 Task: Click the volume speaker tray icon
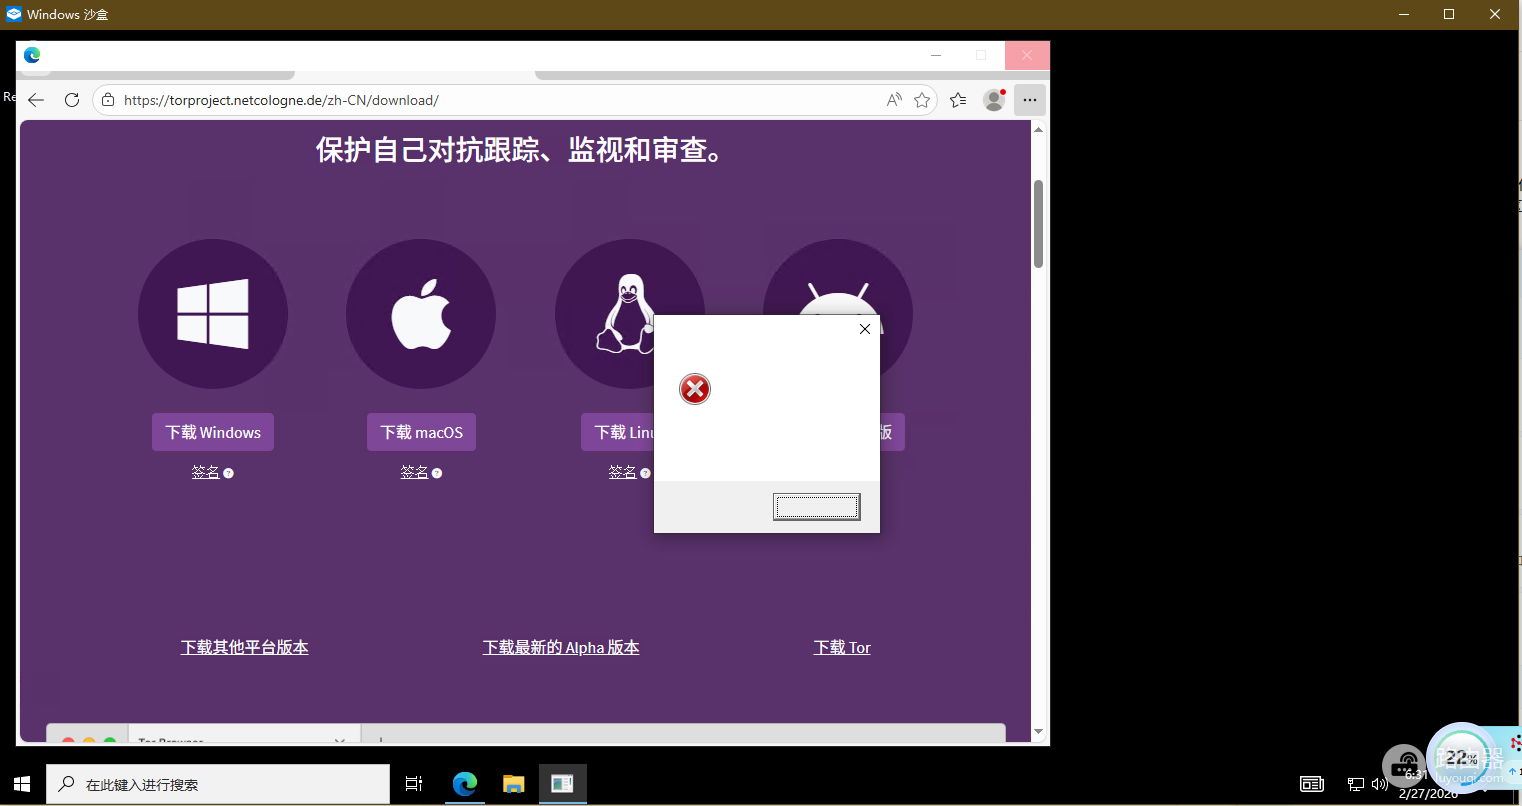pyautogui.click(x=1380, y=785)
